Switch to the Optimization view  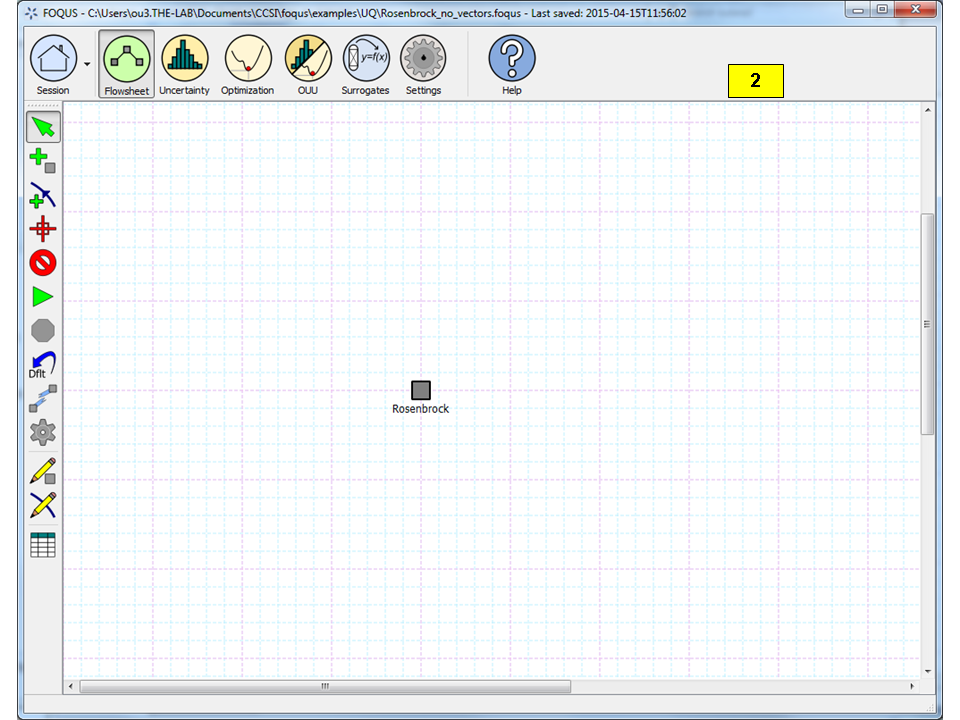[x=247, y=60]
